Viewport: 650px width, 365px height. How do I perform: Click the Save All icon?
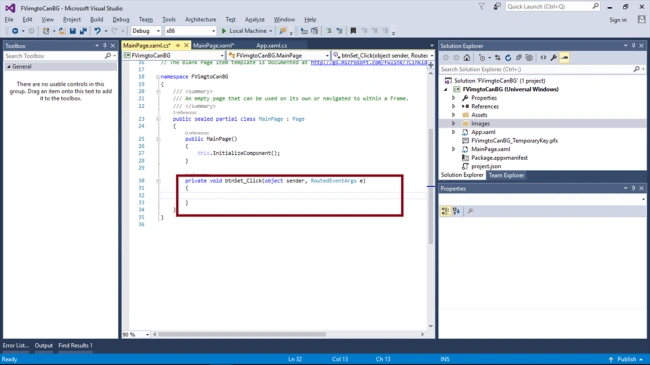pyautogui.click(x=83, y=31)
